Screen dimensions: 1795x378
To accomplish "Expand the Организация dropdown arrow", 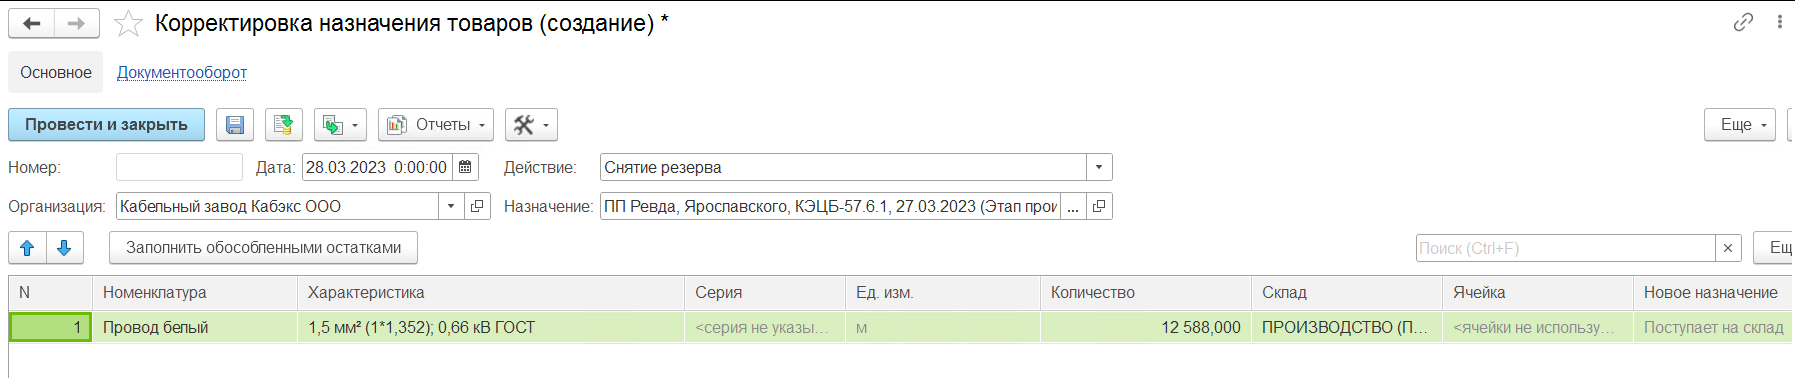I will 451,206.
